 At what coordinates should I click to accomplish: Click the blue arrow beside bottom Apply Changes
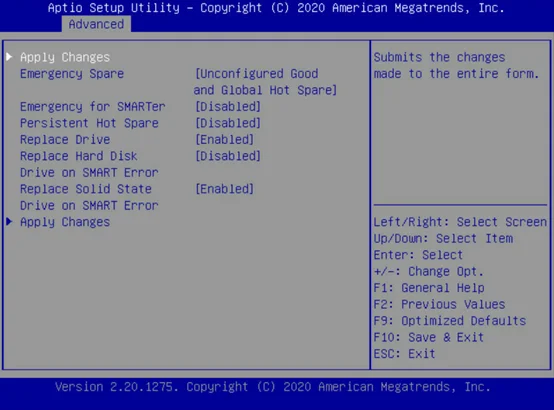pos(9,222)
